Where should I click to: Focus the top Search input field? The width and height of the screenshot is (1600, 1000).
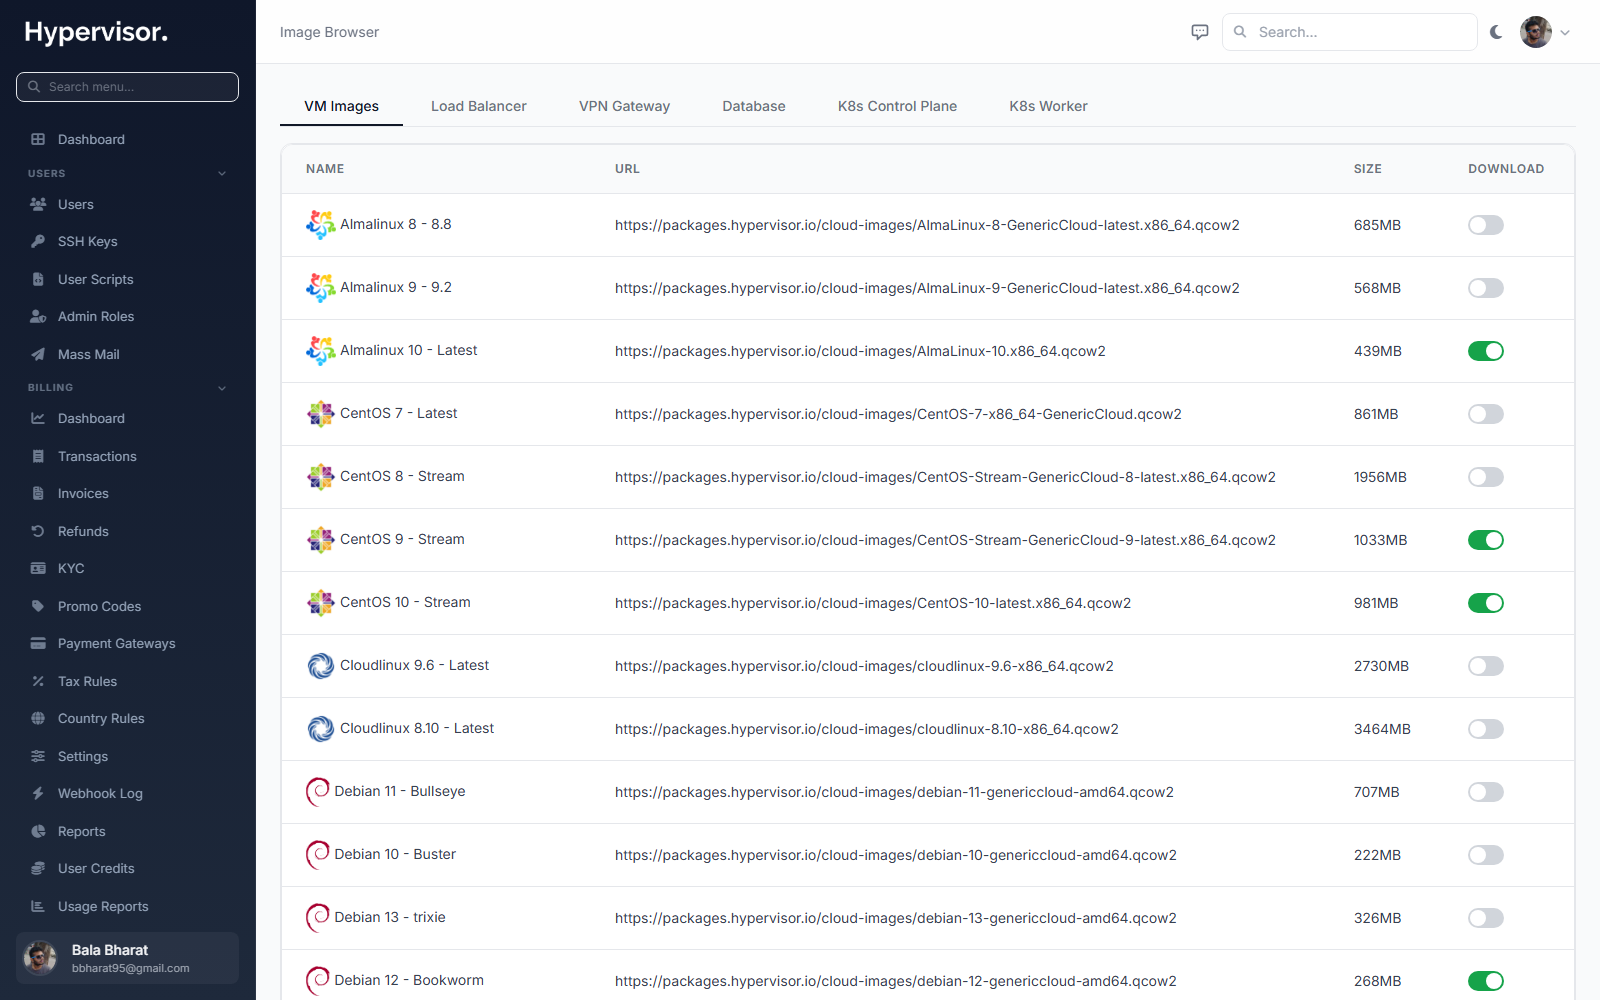(x=1349, y=32)
